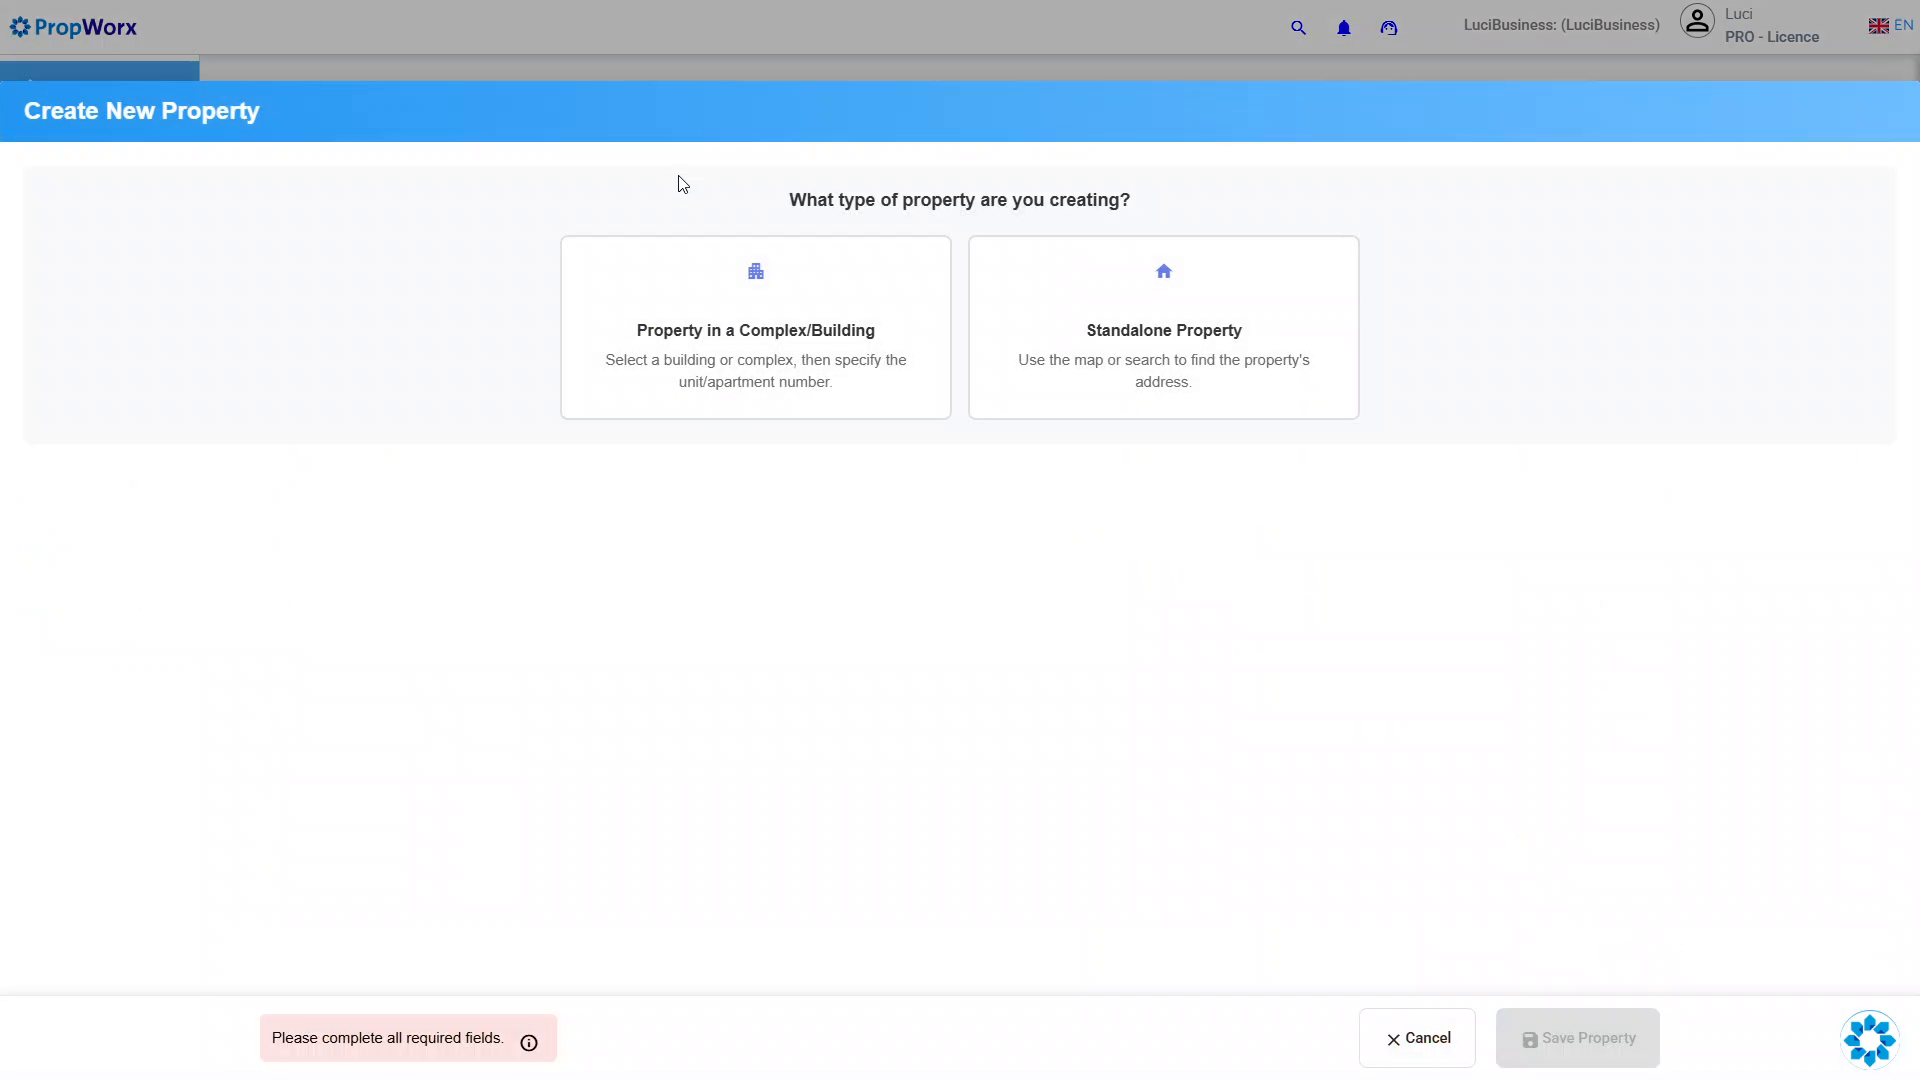The width and height of the screenshot is (1920, 1080).
Task: Click the disabled Save Property button
Action: 1578,1038
